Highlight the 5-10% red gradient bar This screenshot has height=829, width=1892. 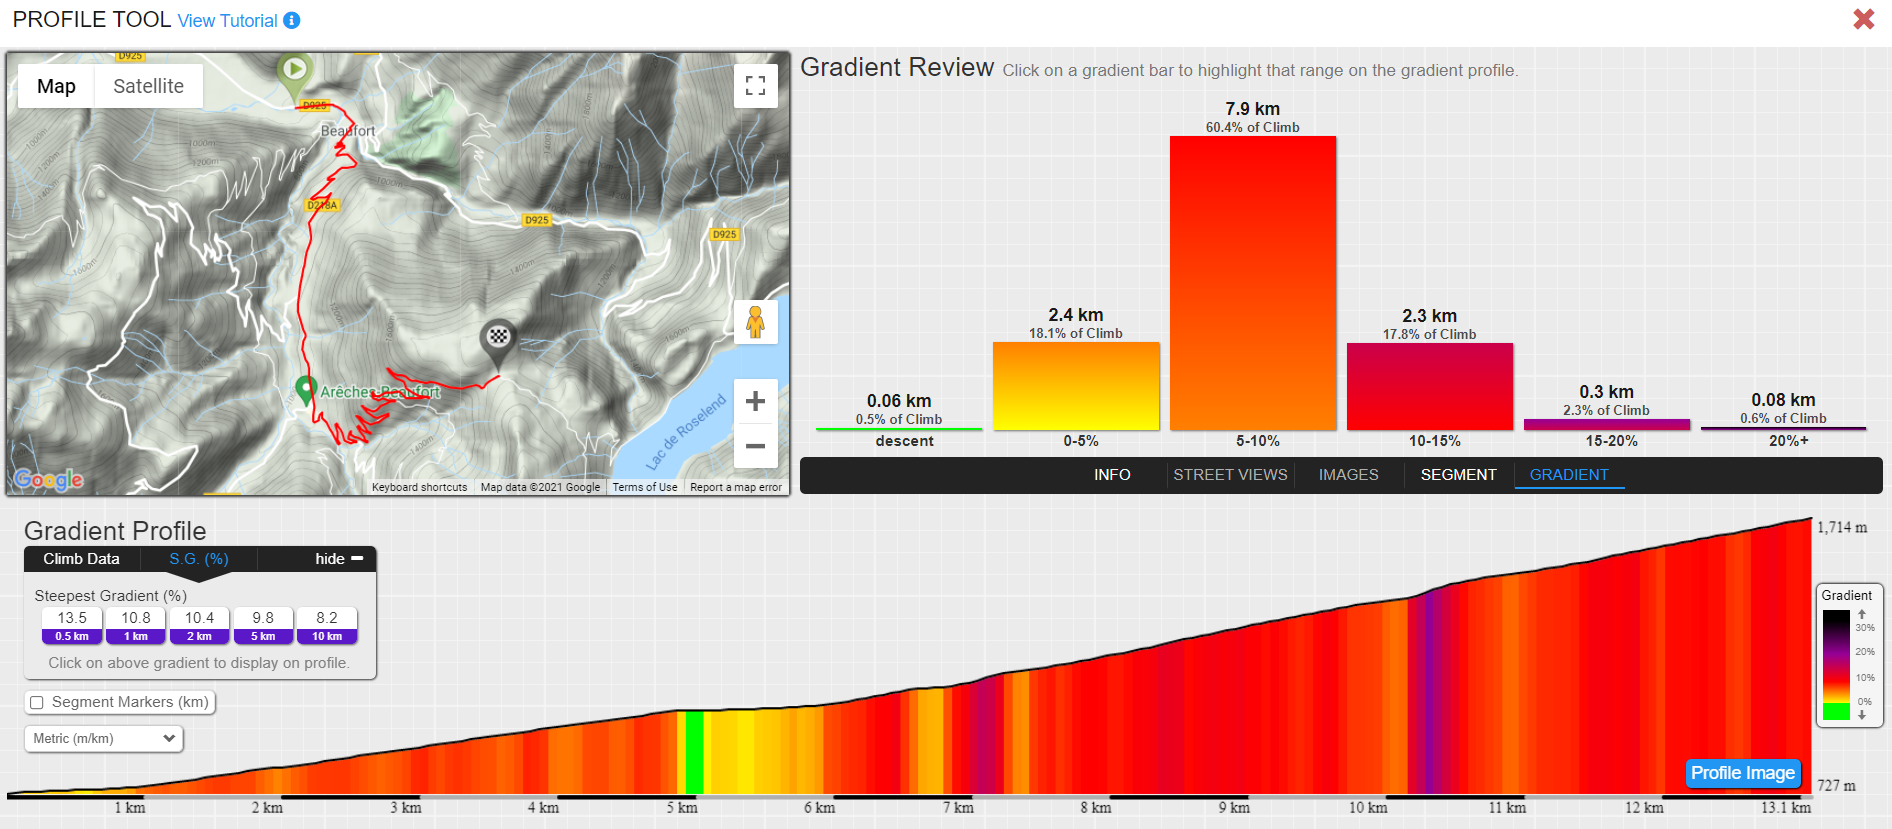coord(1253,283)
